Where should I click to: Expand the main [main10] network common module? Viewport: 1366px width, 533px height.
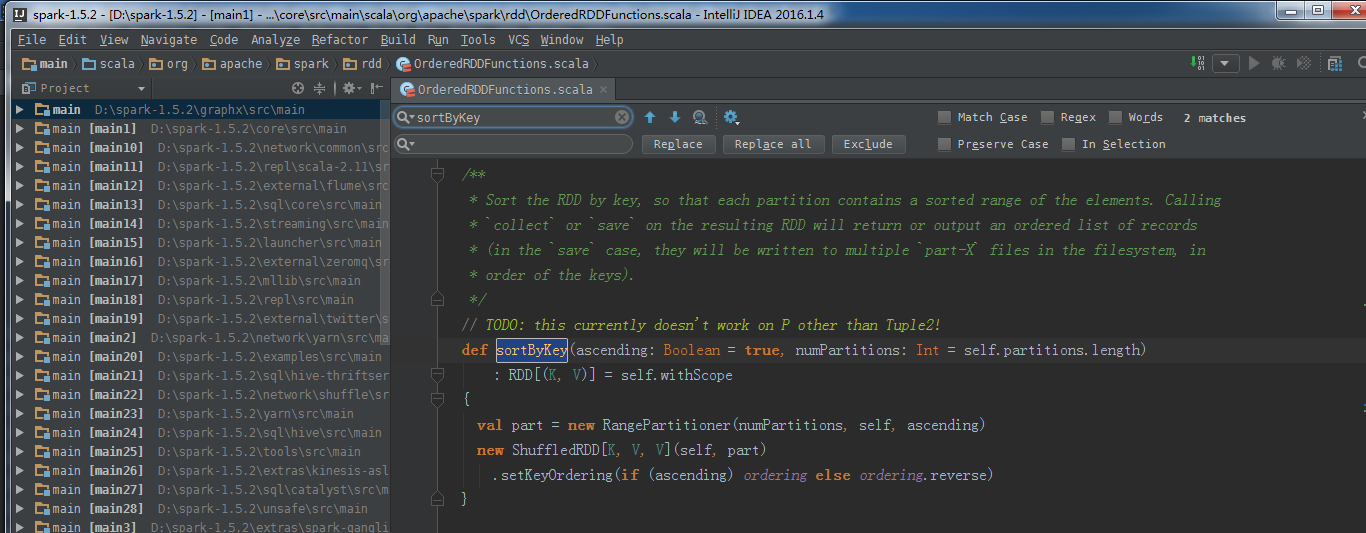tap(21, 148)
